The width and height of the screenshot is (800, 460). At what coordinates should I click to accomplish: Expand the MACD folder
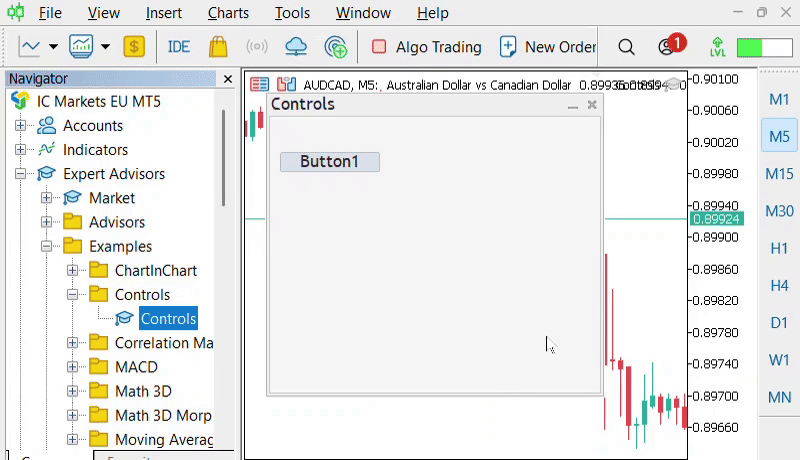click(x=72, y=367)
